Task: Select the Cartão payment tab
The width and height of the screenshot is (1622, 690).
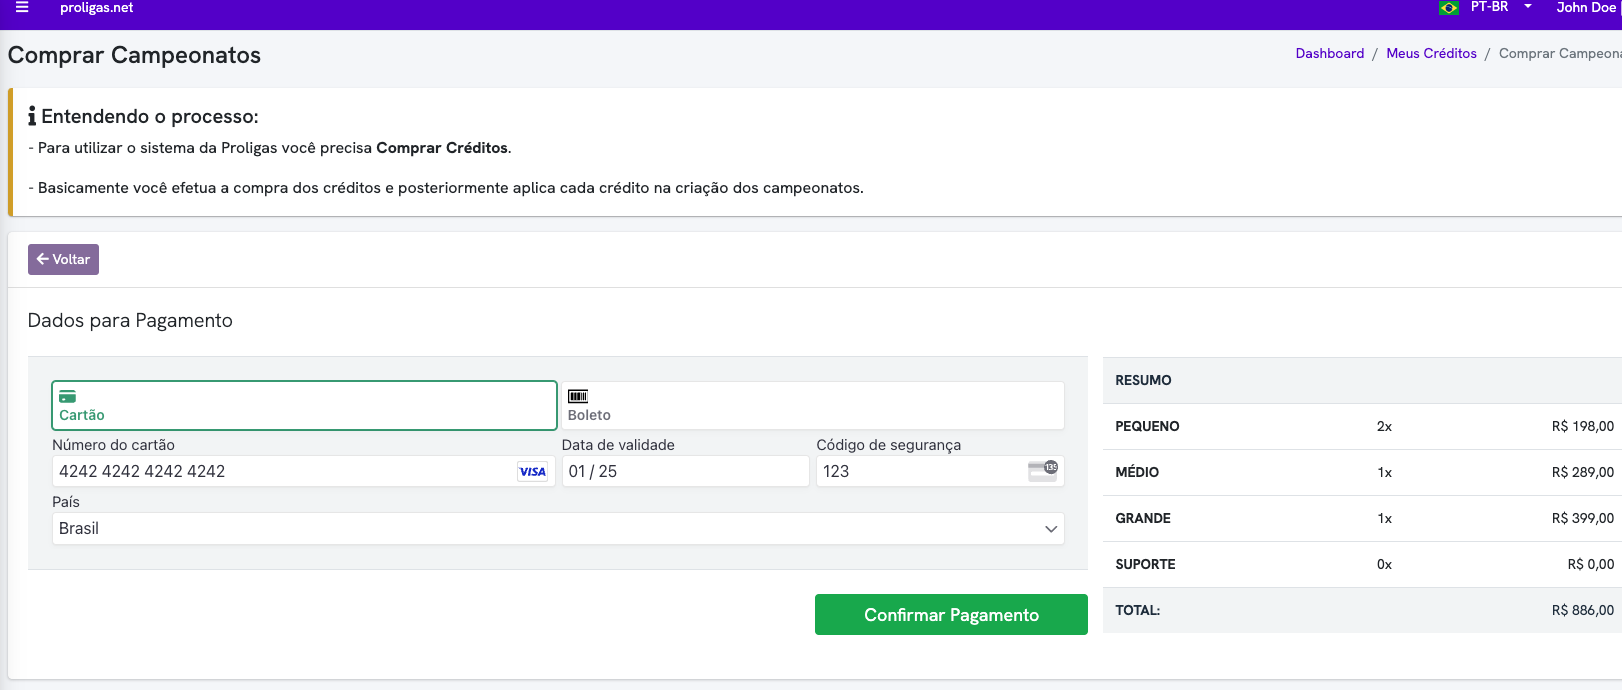Action: (x=304, y=406)
